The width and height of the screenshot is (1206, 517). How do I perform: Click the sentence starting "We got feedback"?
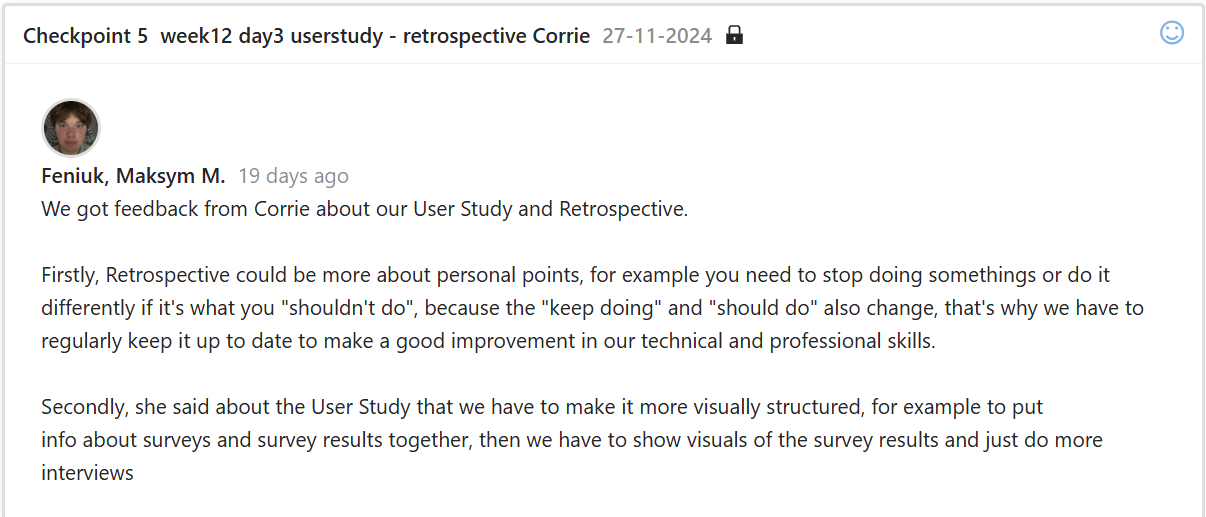[x=364, y=210]
